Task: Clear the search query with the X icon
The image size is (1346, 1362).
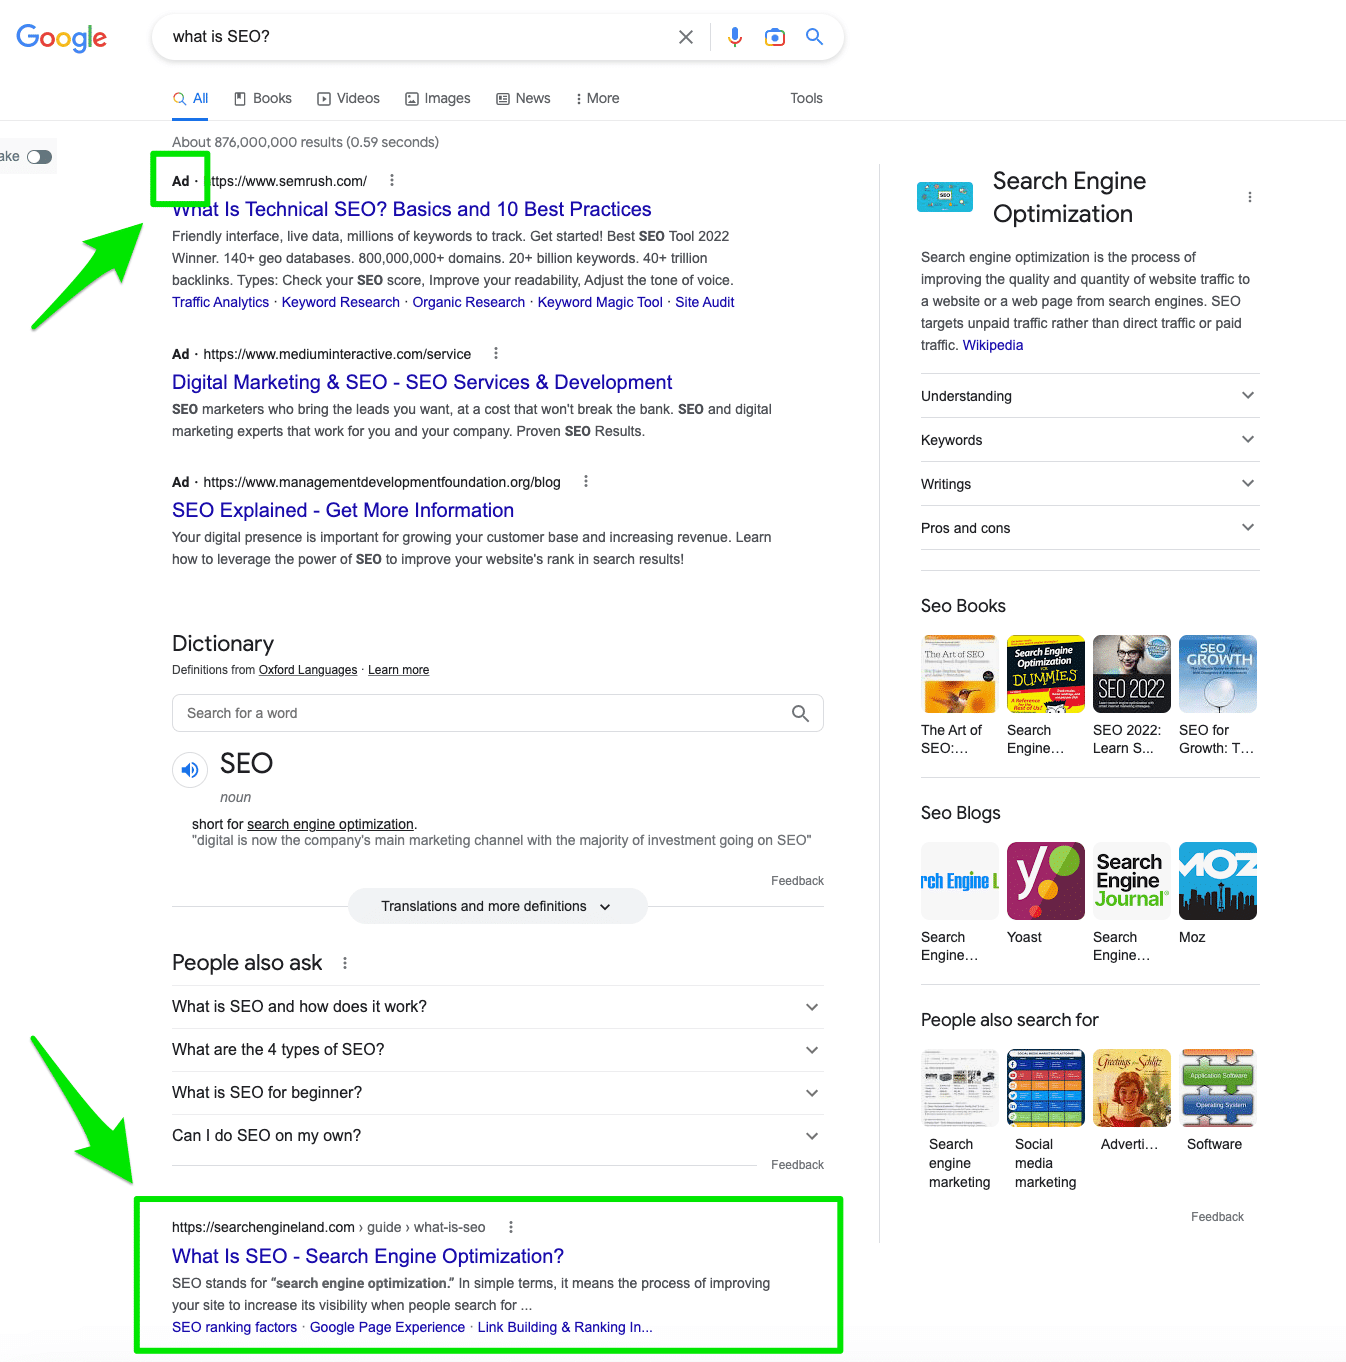Action: 686,36
